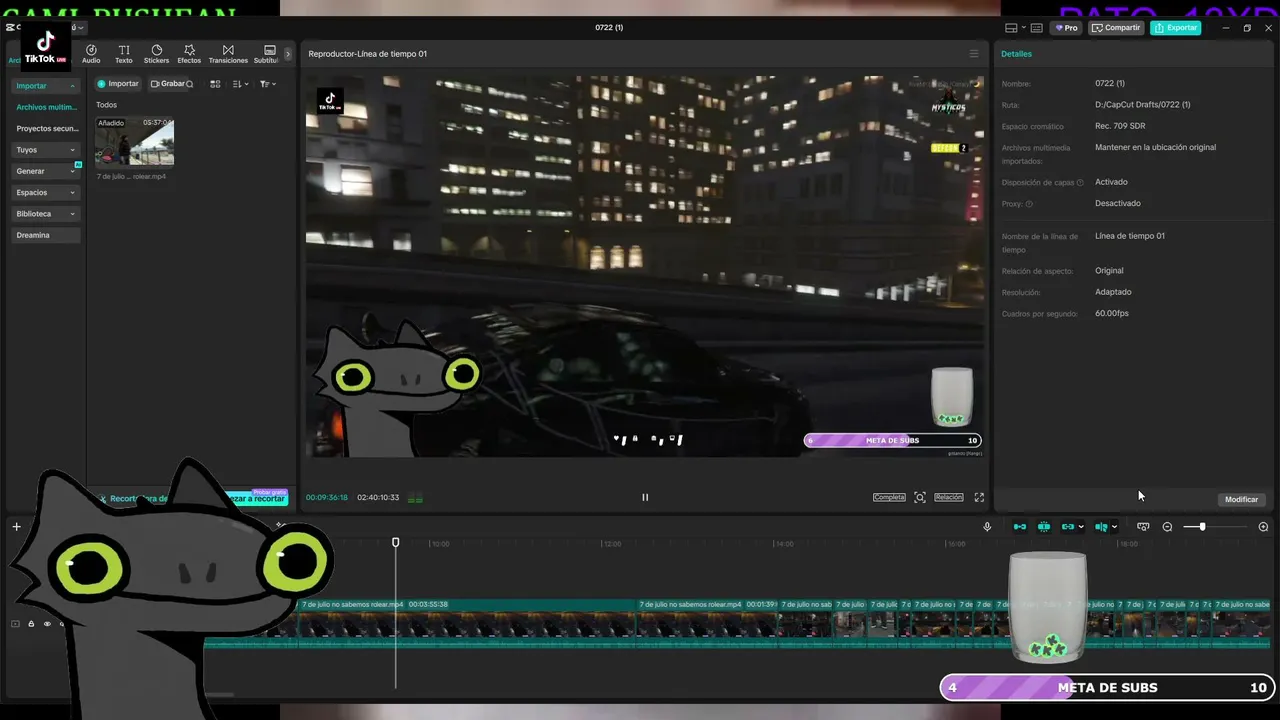Image resolution: width=1280 pixels, height=720 pixels.
Task: Open the media sort dropdown
Action: coord(240,84)
